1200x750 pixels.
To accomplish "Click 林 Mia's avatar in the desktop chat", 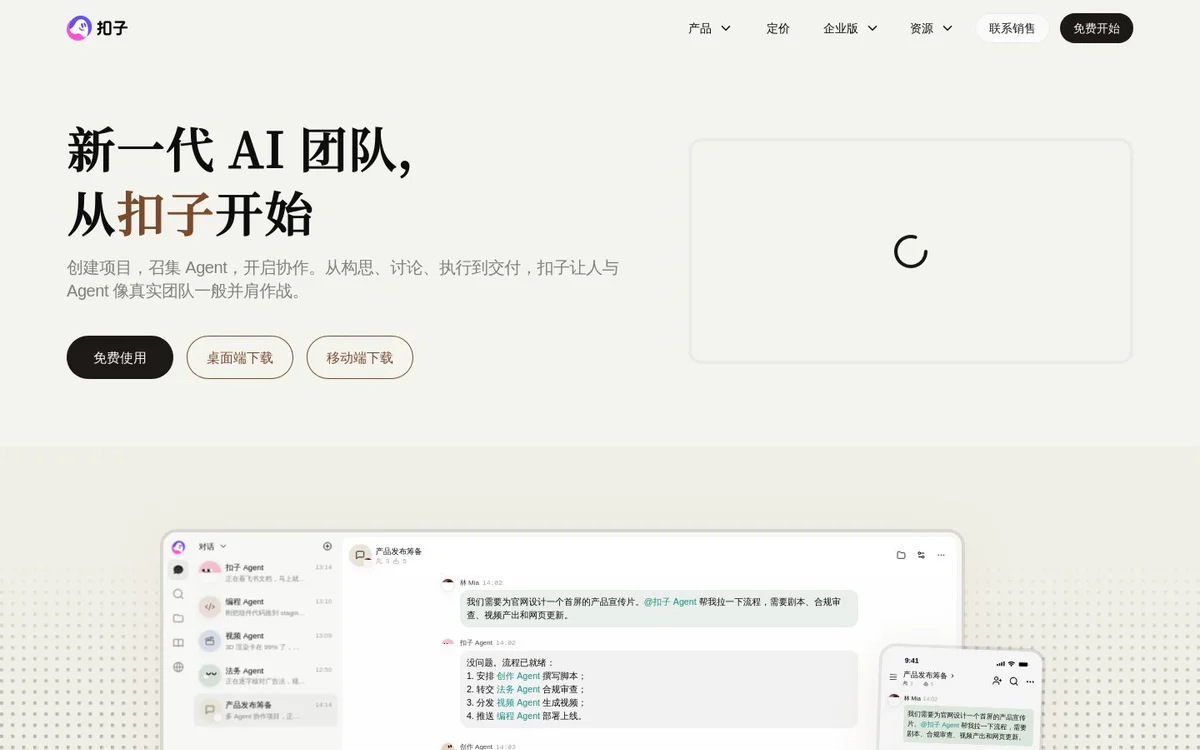I will (448, 583).
